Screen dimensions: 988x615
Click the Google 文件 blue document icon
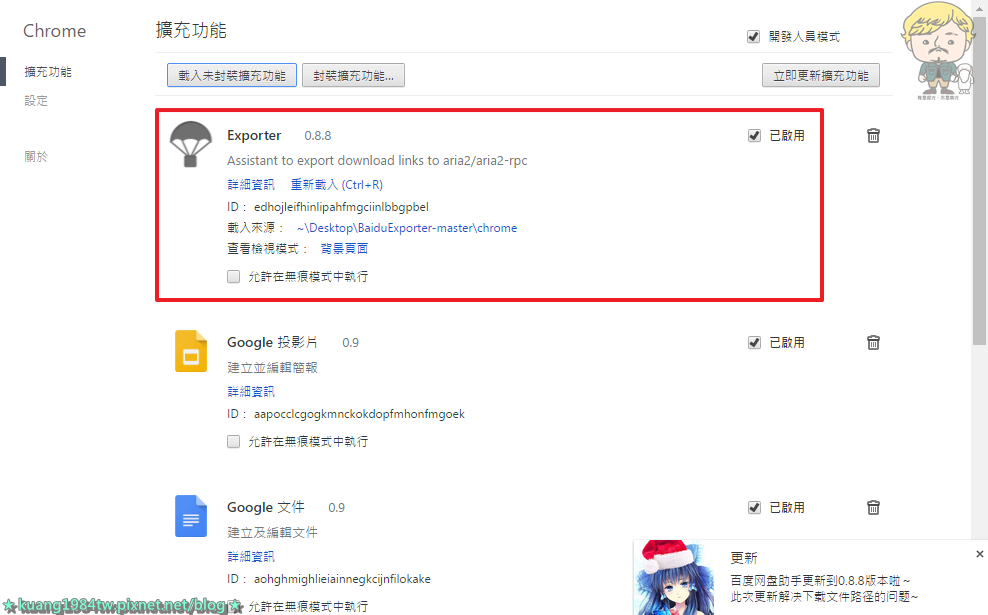click(x=191, y=516)
